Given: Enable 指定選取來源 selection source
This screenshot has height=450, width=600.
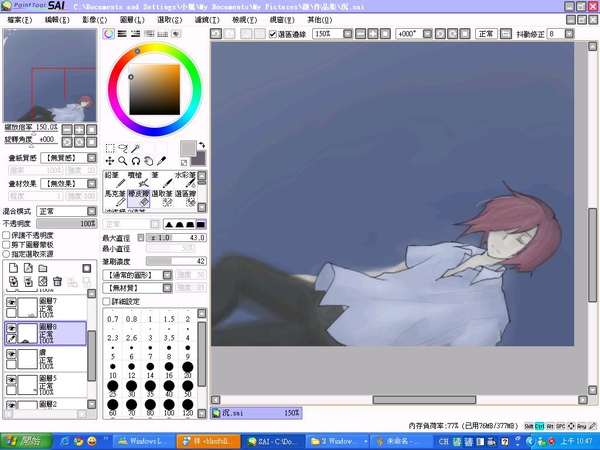Looking at the screenshot, I should 6,254.
